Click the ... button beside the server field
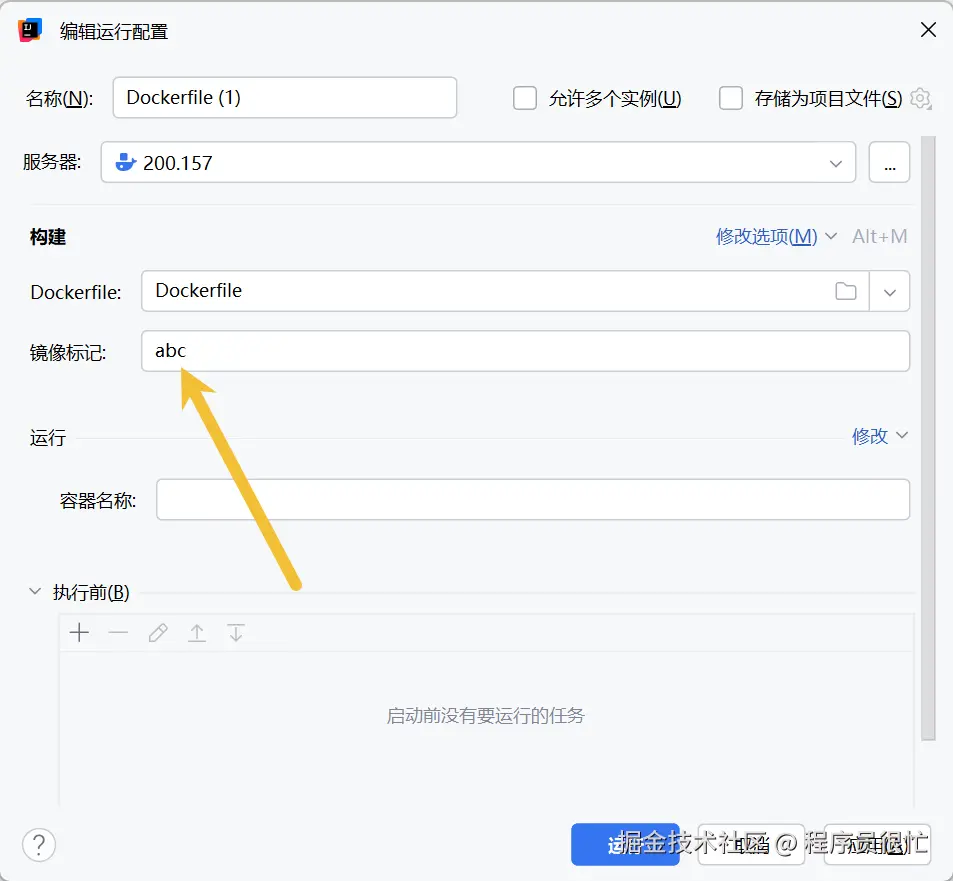 click(889, 162)
